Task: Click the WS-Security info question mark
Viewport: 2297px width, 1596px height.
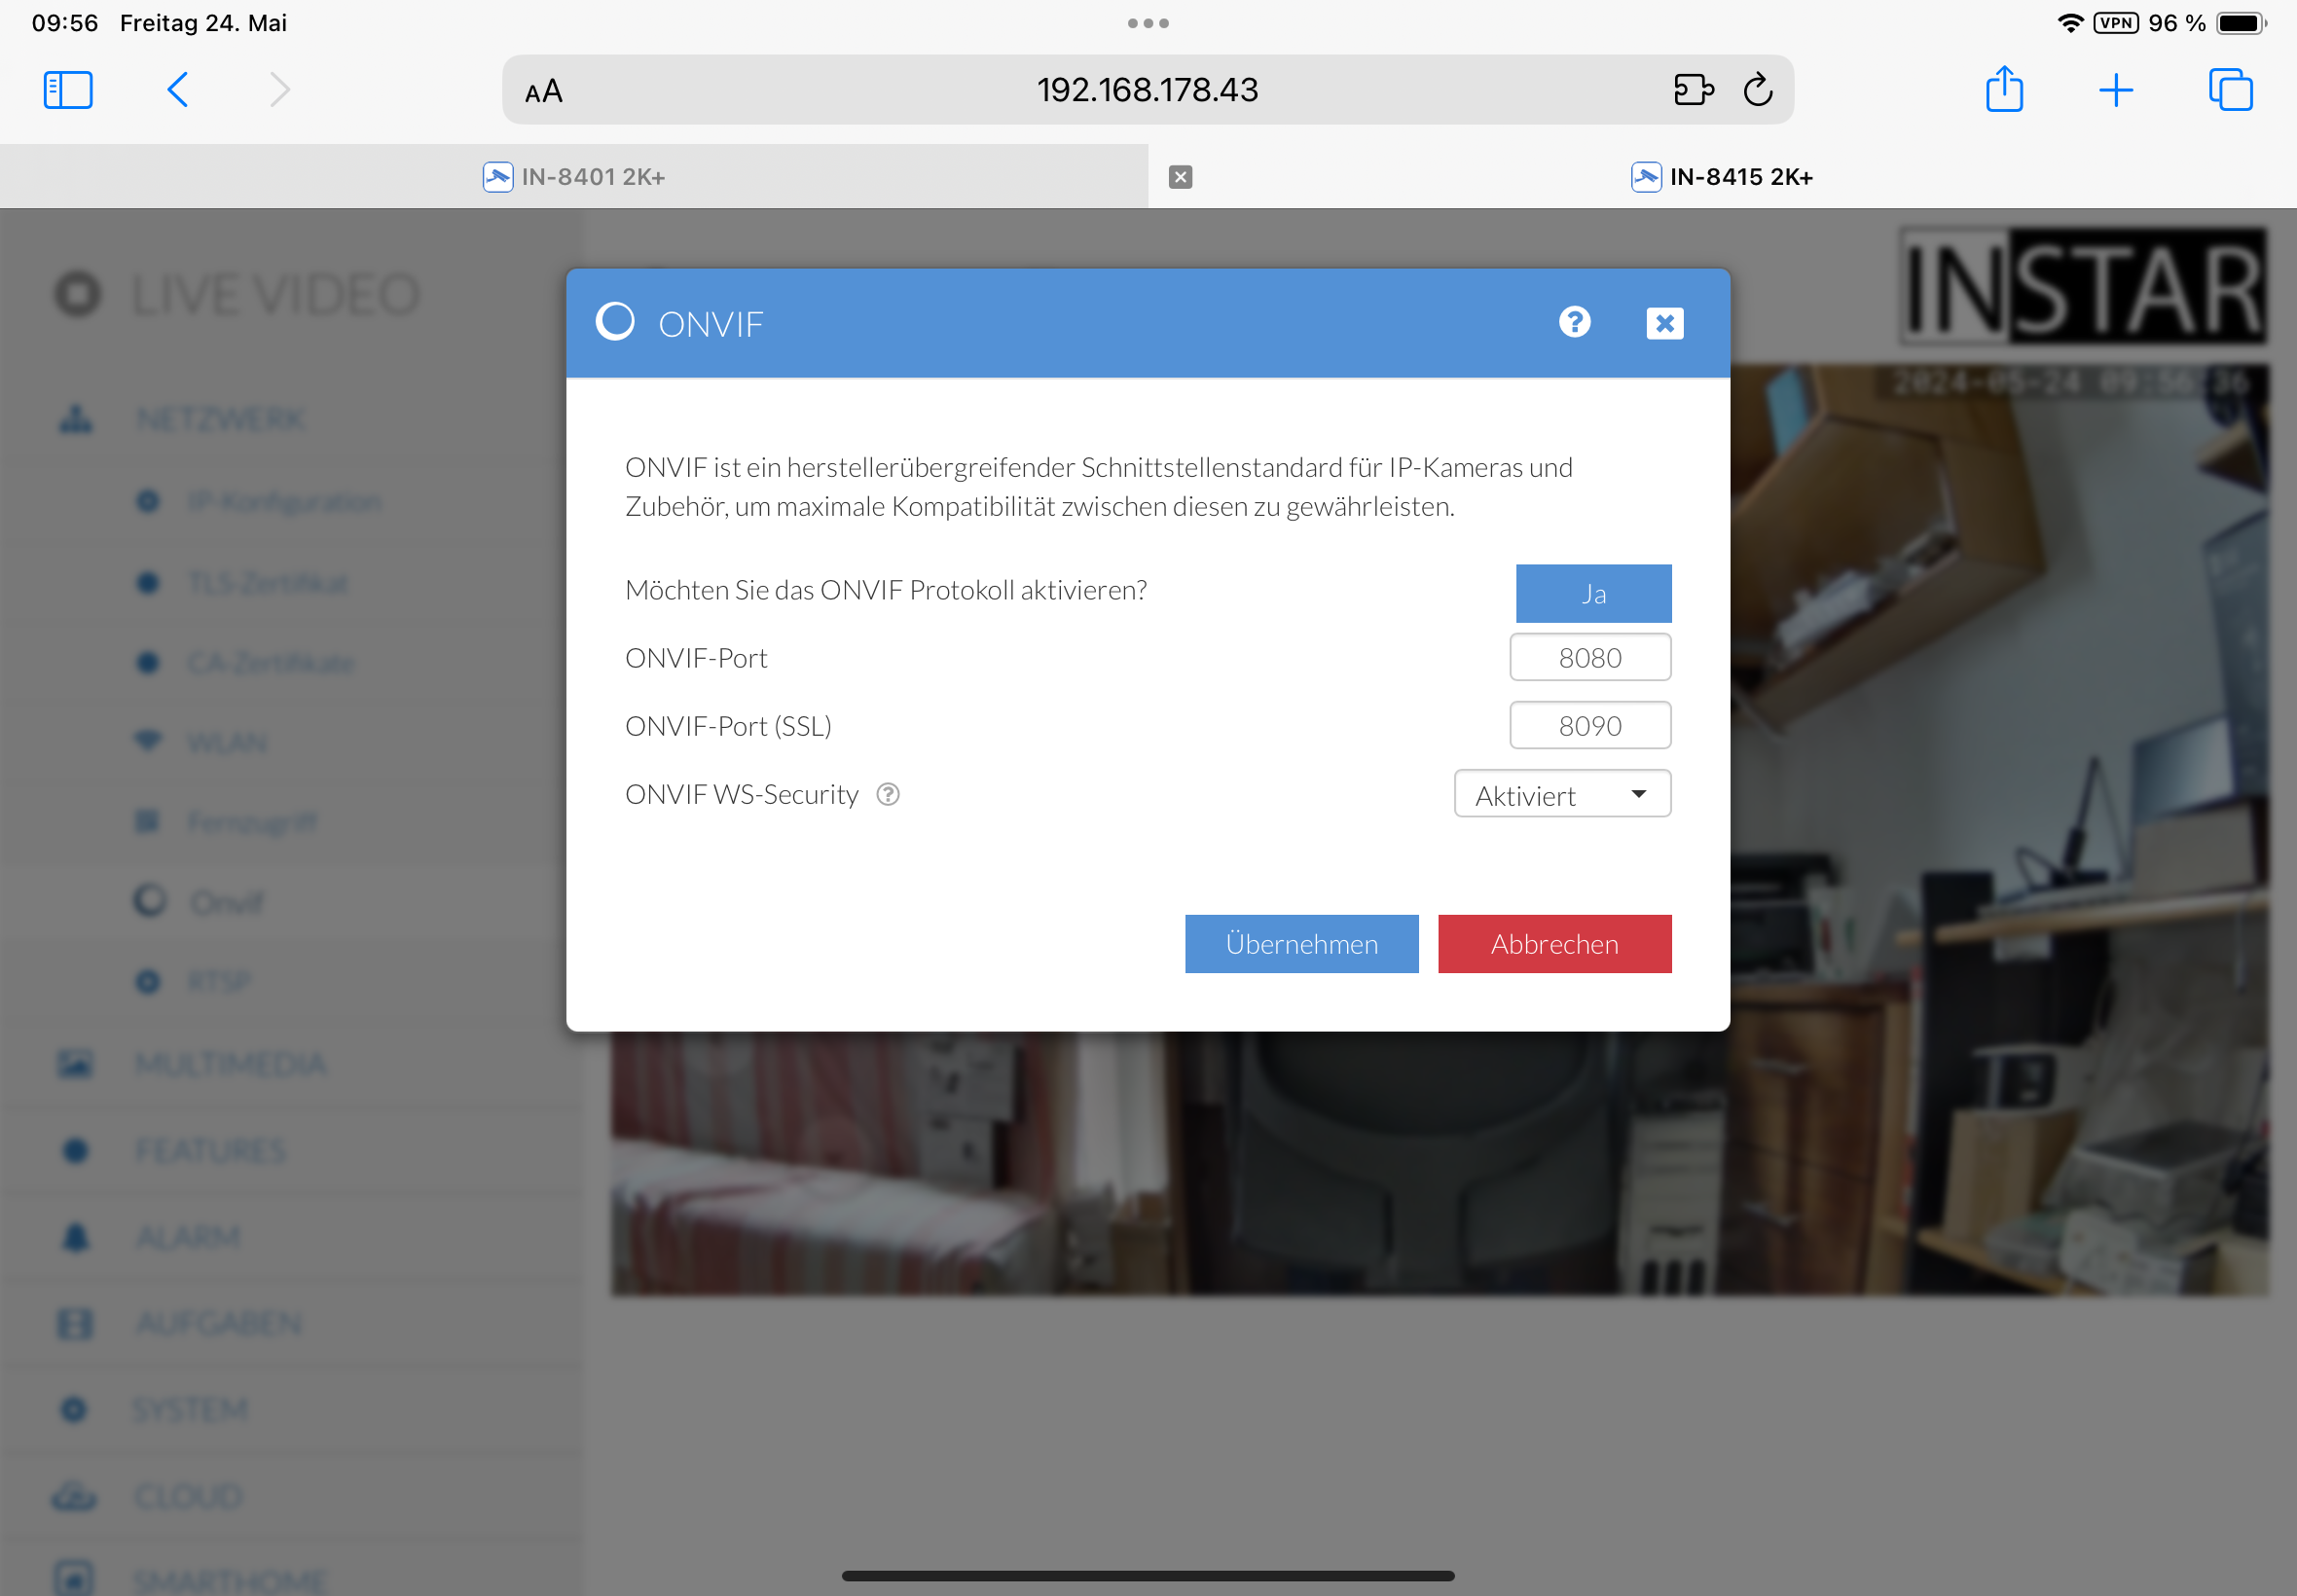Action: [888, 794]
